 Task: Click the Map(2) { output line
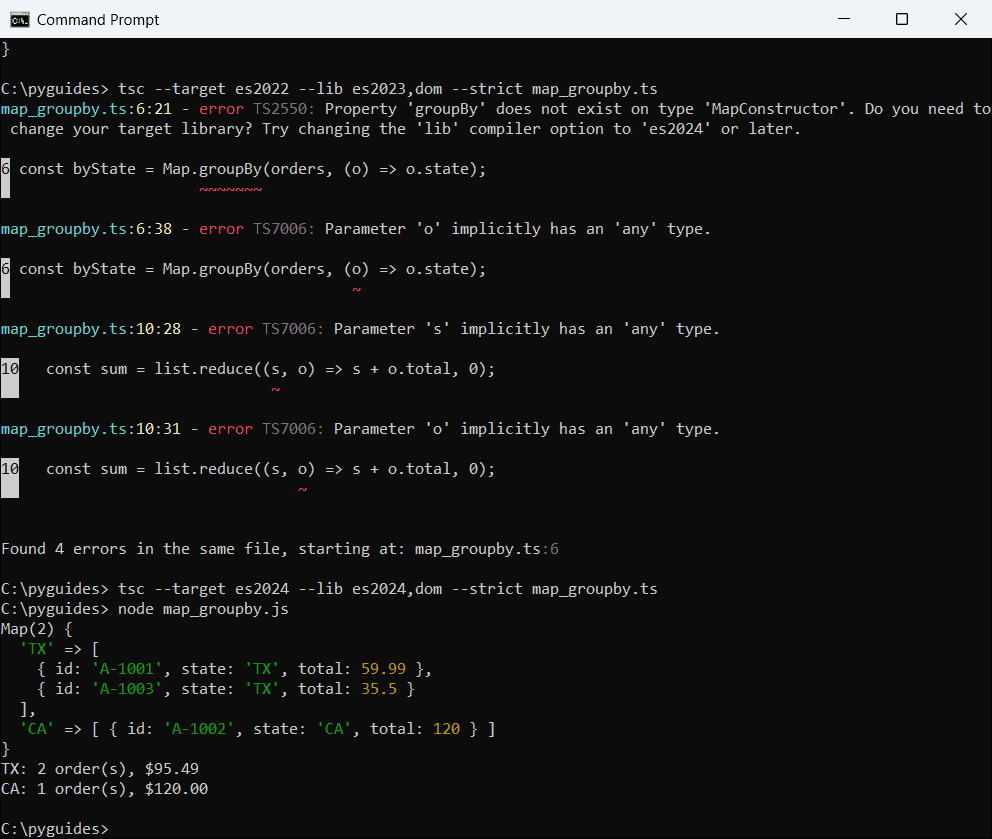(37, 629)
